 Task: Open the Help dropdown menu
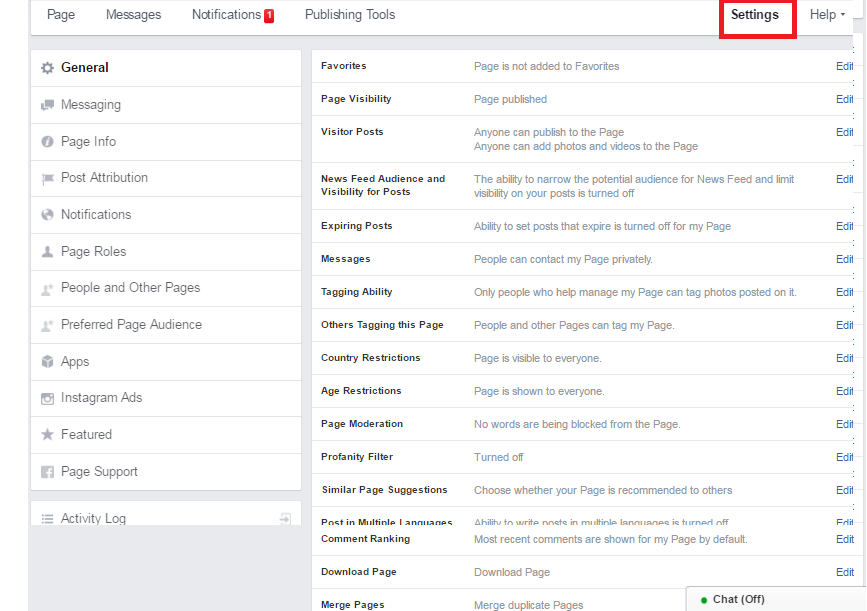click(827, 15)
